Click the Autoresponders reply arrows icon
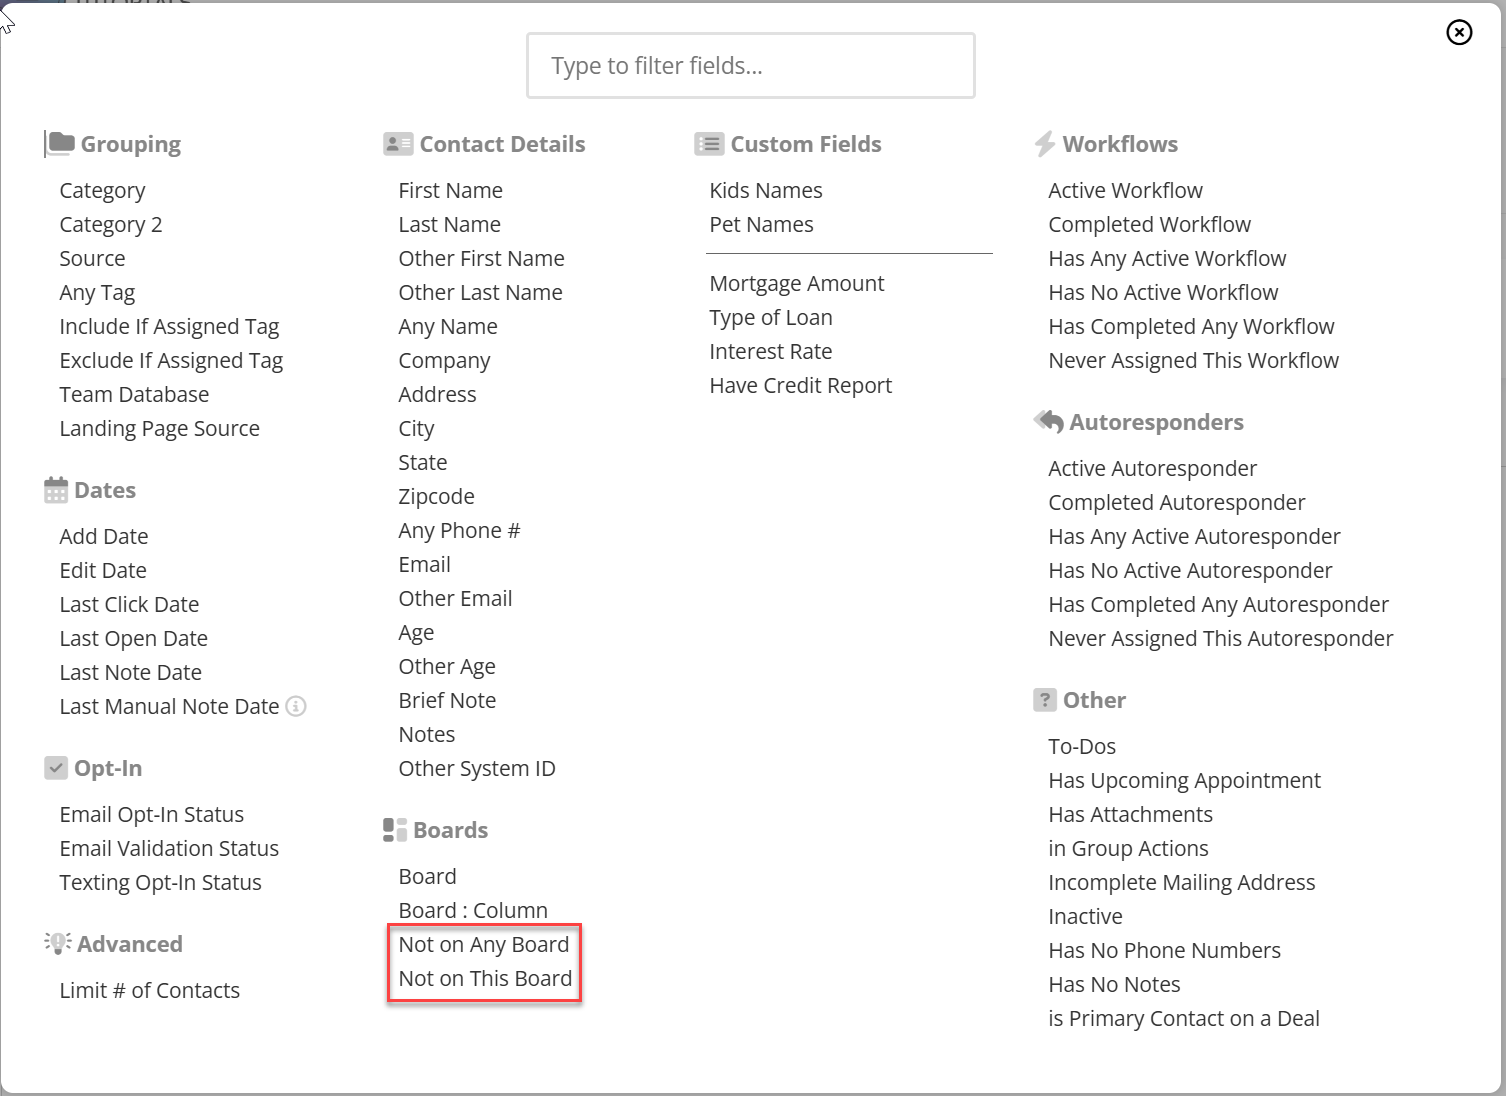Screen dimensions: 1506x1096 click(1049, 422)
